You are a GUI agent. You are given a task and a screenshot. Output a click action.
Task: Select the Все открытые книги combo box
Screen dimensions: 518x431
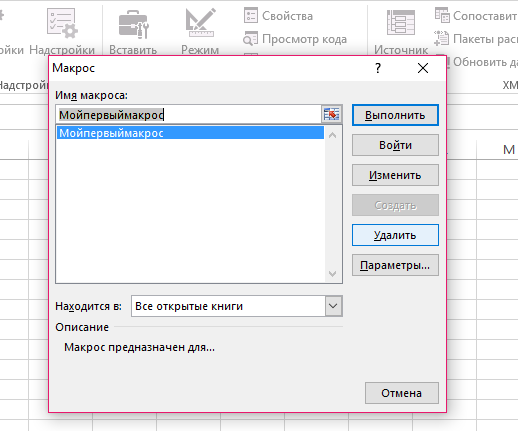tap(237, 306)
